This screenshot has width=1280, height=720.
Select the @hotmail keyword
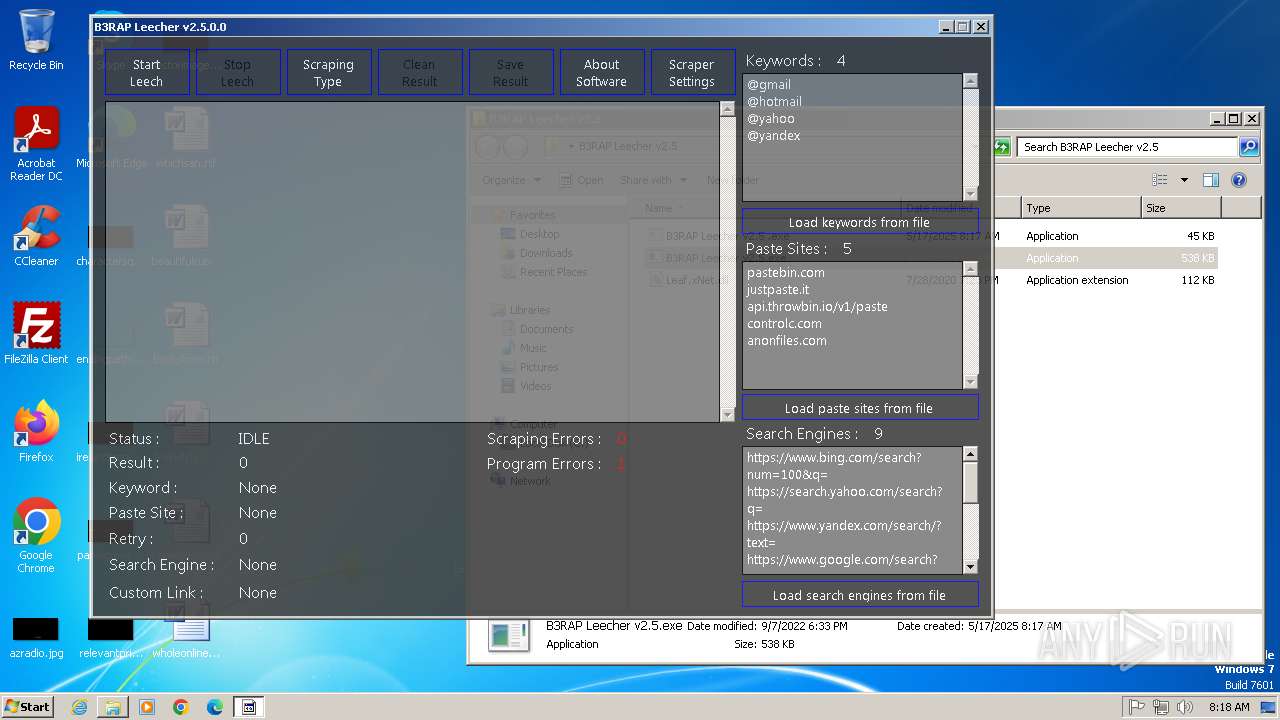774,102
